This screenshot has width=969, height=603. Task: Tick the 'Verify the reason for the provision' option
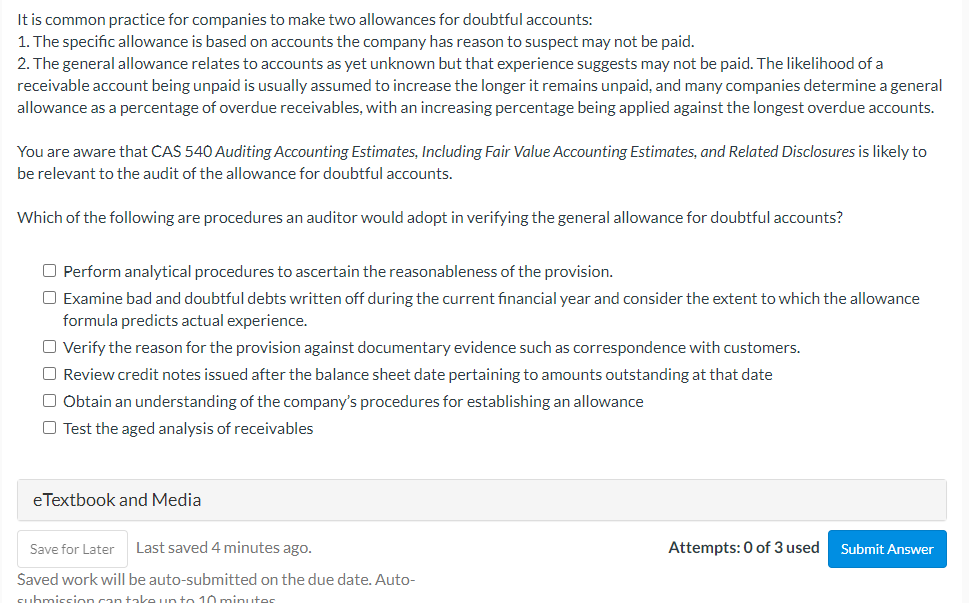coord(49,345)
